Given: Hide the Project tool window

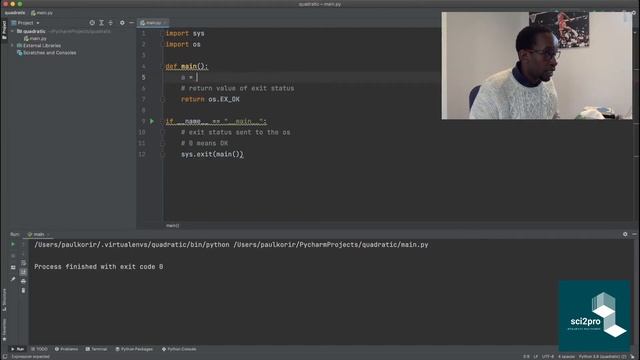Looking at the screenshot, I should [x=131, y=23].
